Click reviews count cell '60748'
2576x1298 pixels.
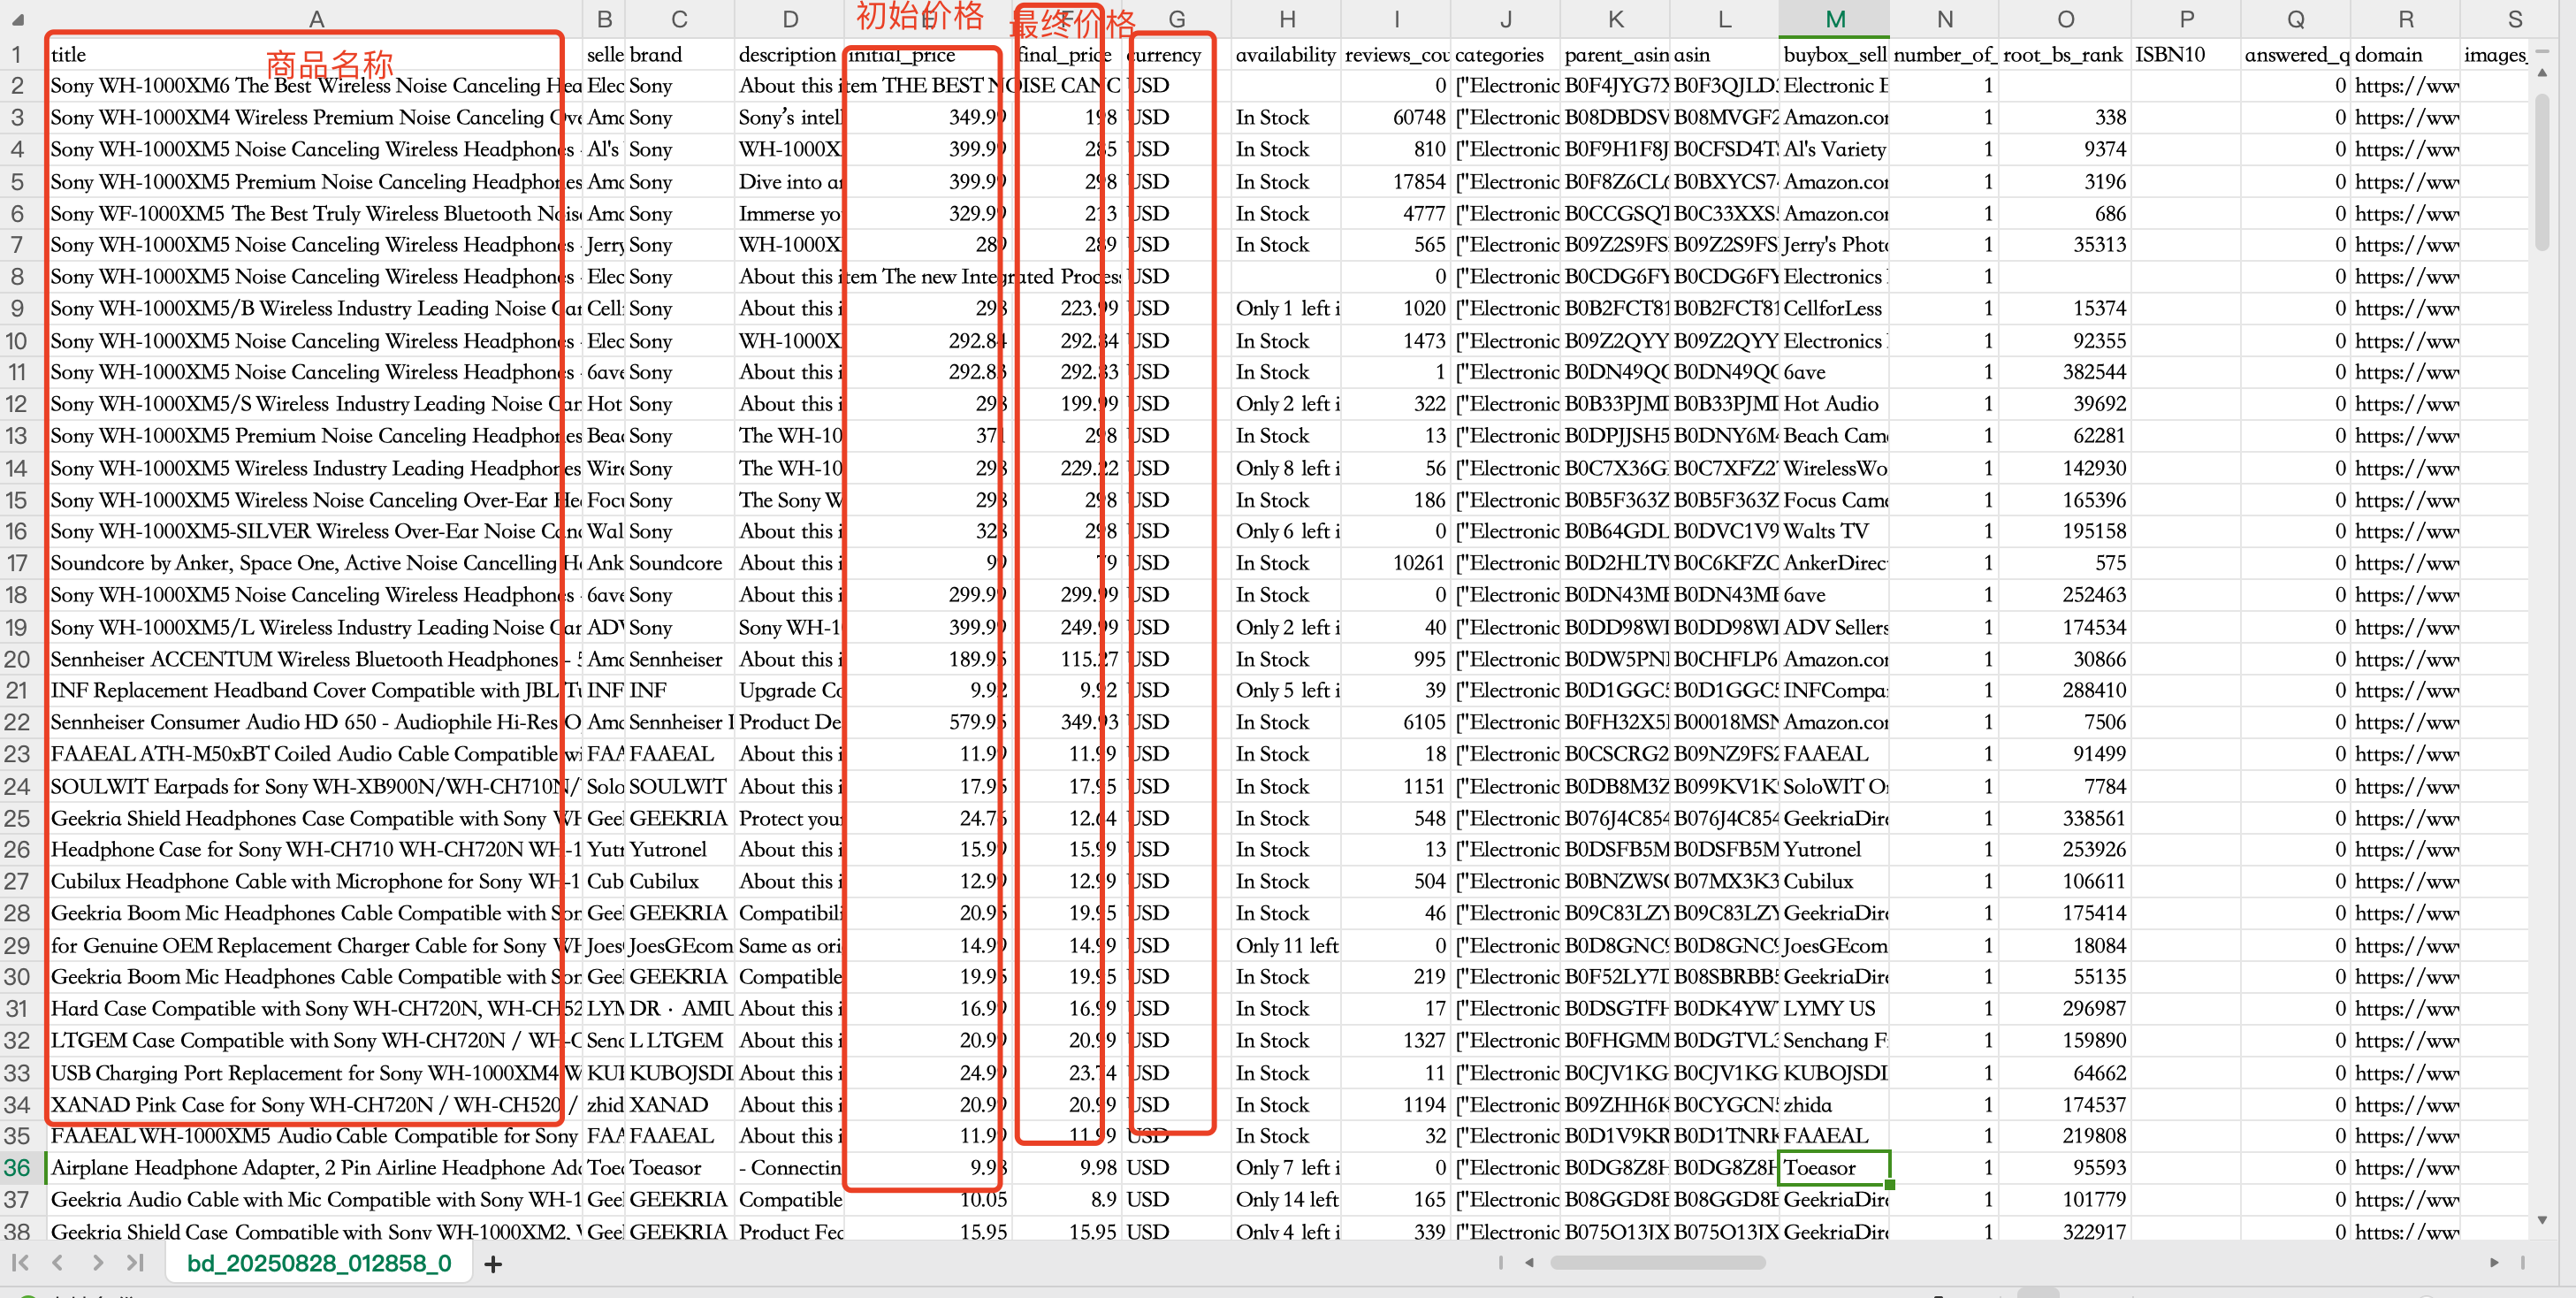1396,117
